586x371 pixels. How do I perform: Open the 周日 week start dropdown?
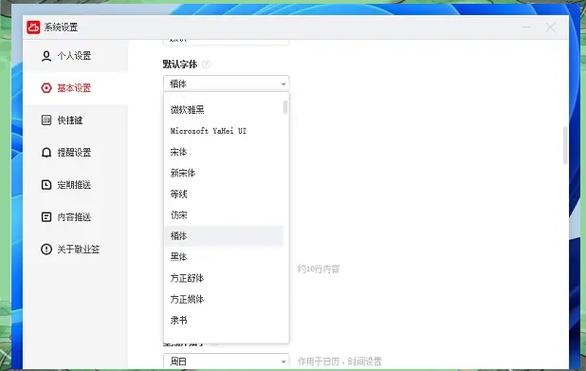coord(226,361)
